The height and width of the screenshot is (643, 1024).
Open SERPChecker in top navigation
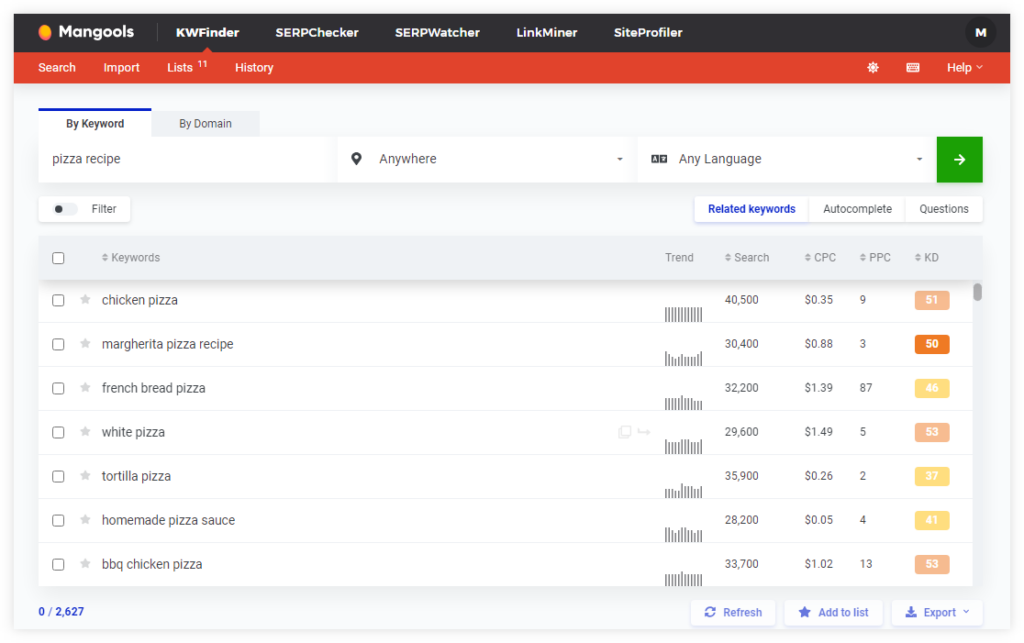point(317,33)
